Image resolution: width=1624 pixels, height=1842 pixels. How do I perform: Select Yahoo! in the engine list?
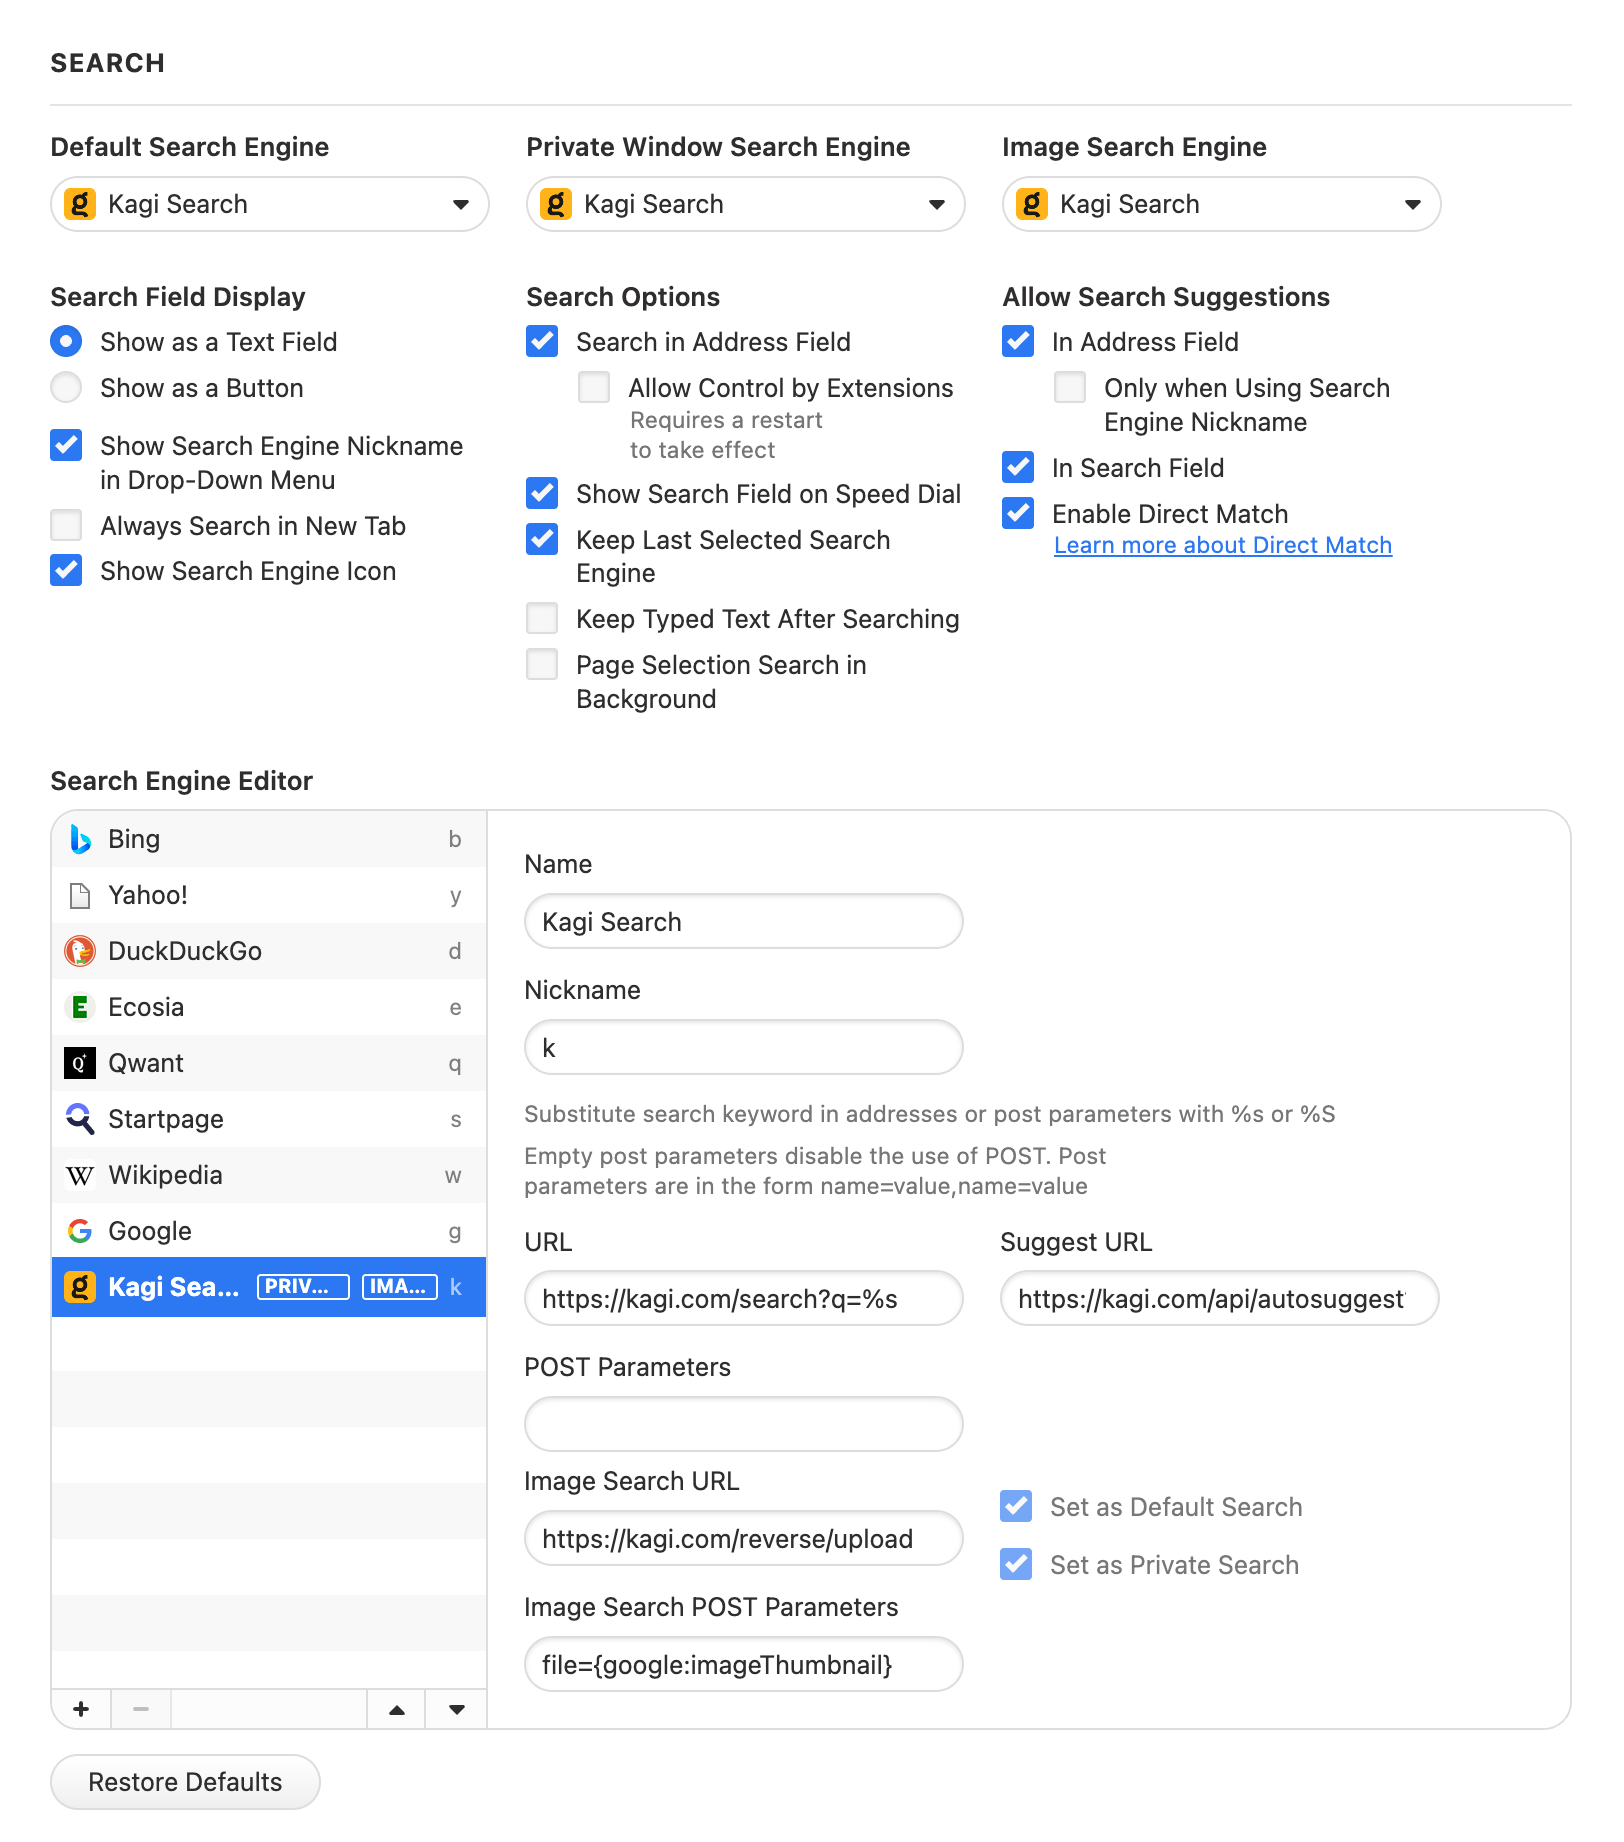[269, 895]
